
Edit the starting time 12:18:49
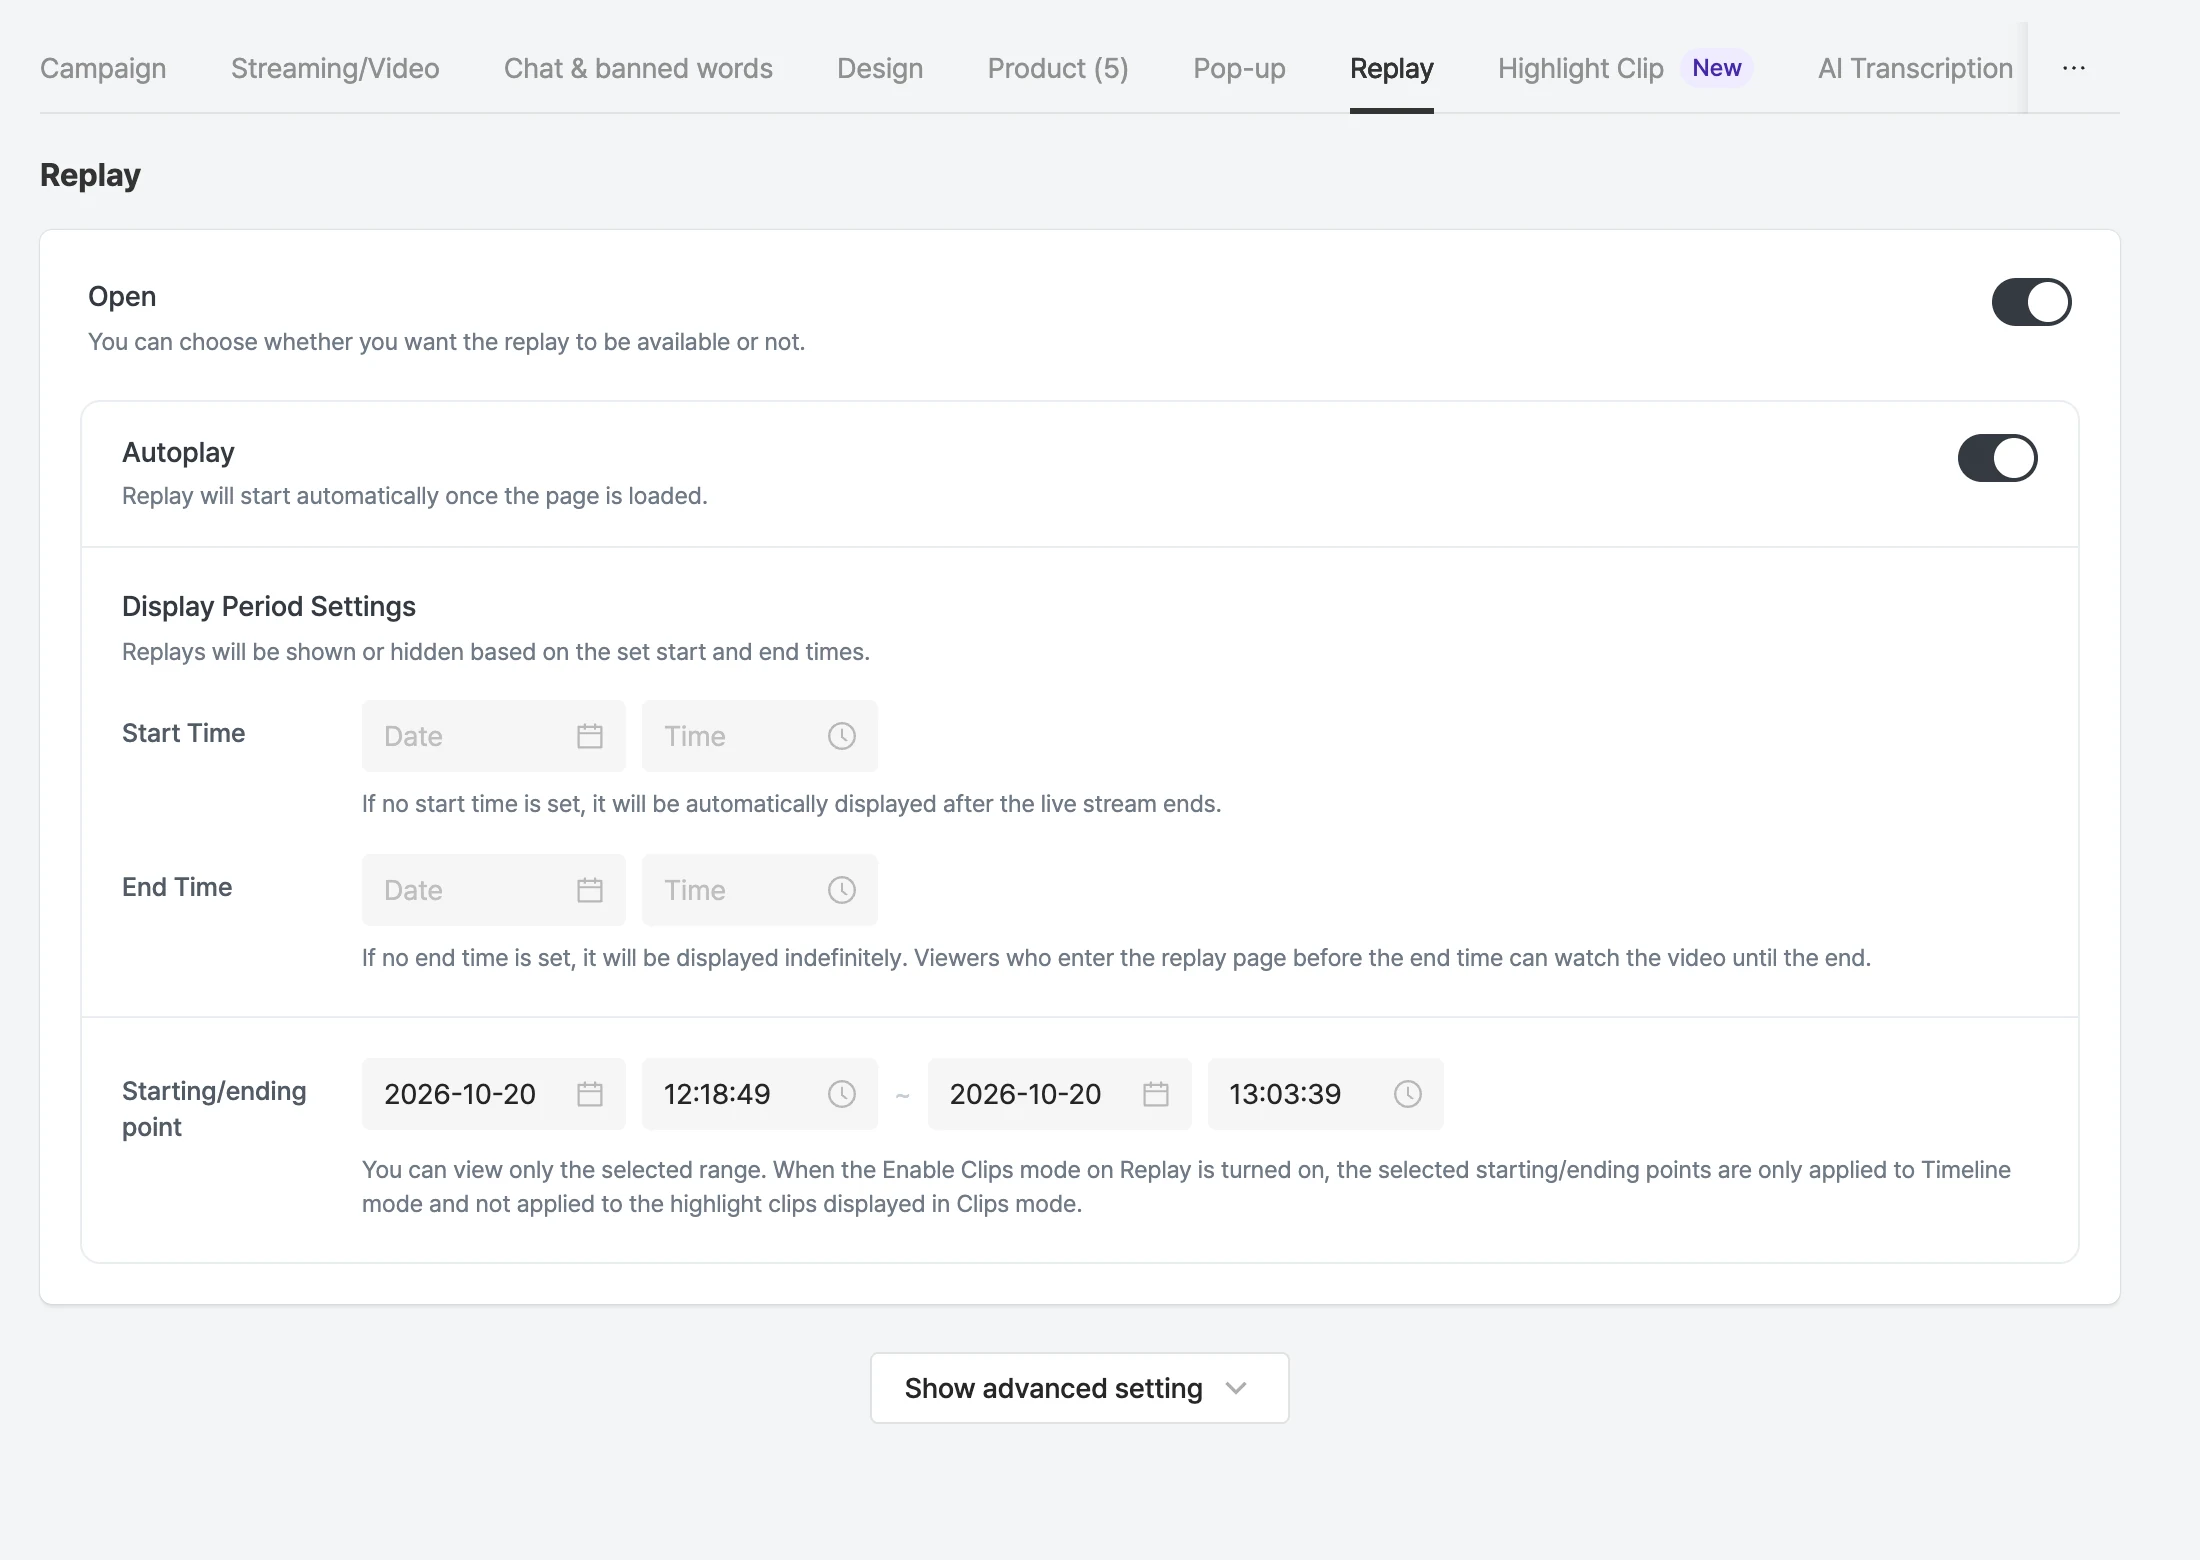pos(760,1094)
